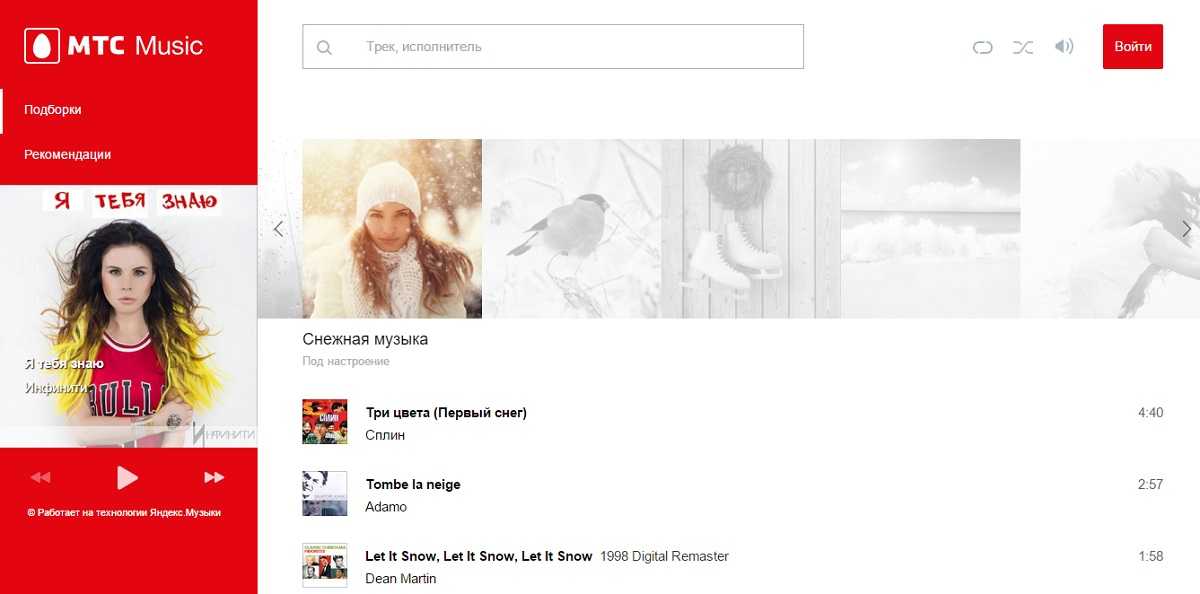Viewport: 1200px width, 594px height.
Task: Toggle shuffle playback mode
Action: (x=1022, y=47)
